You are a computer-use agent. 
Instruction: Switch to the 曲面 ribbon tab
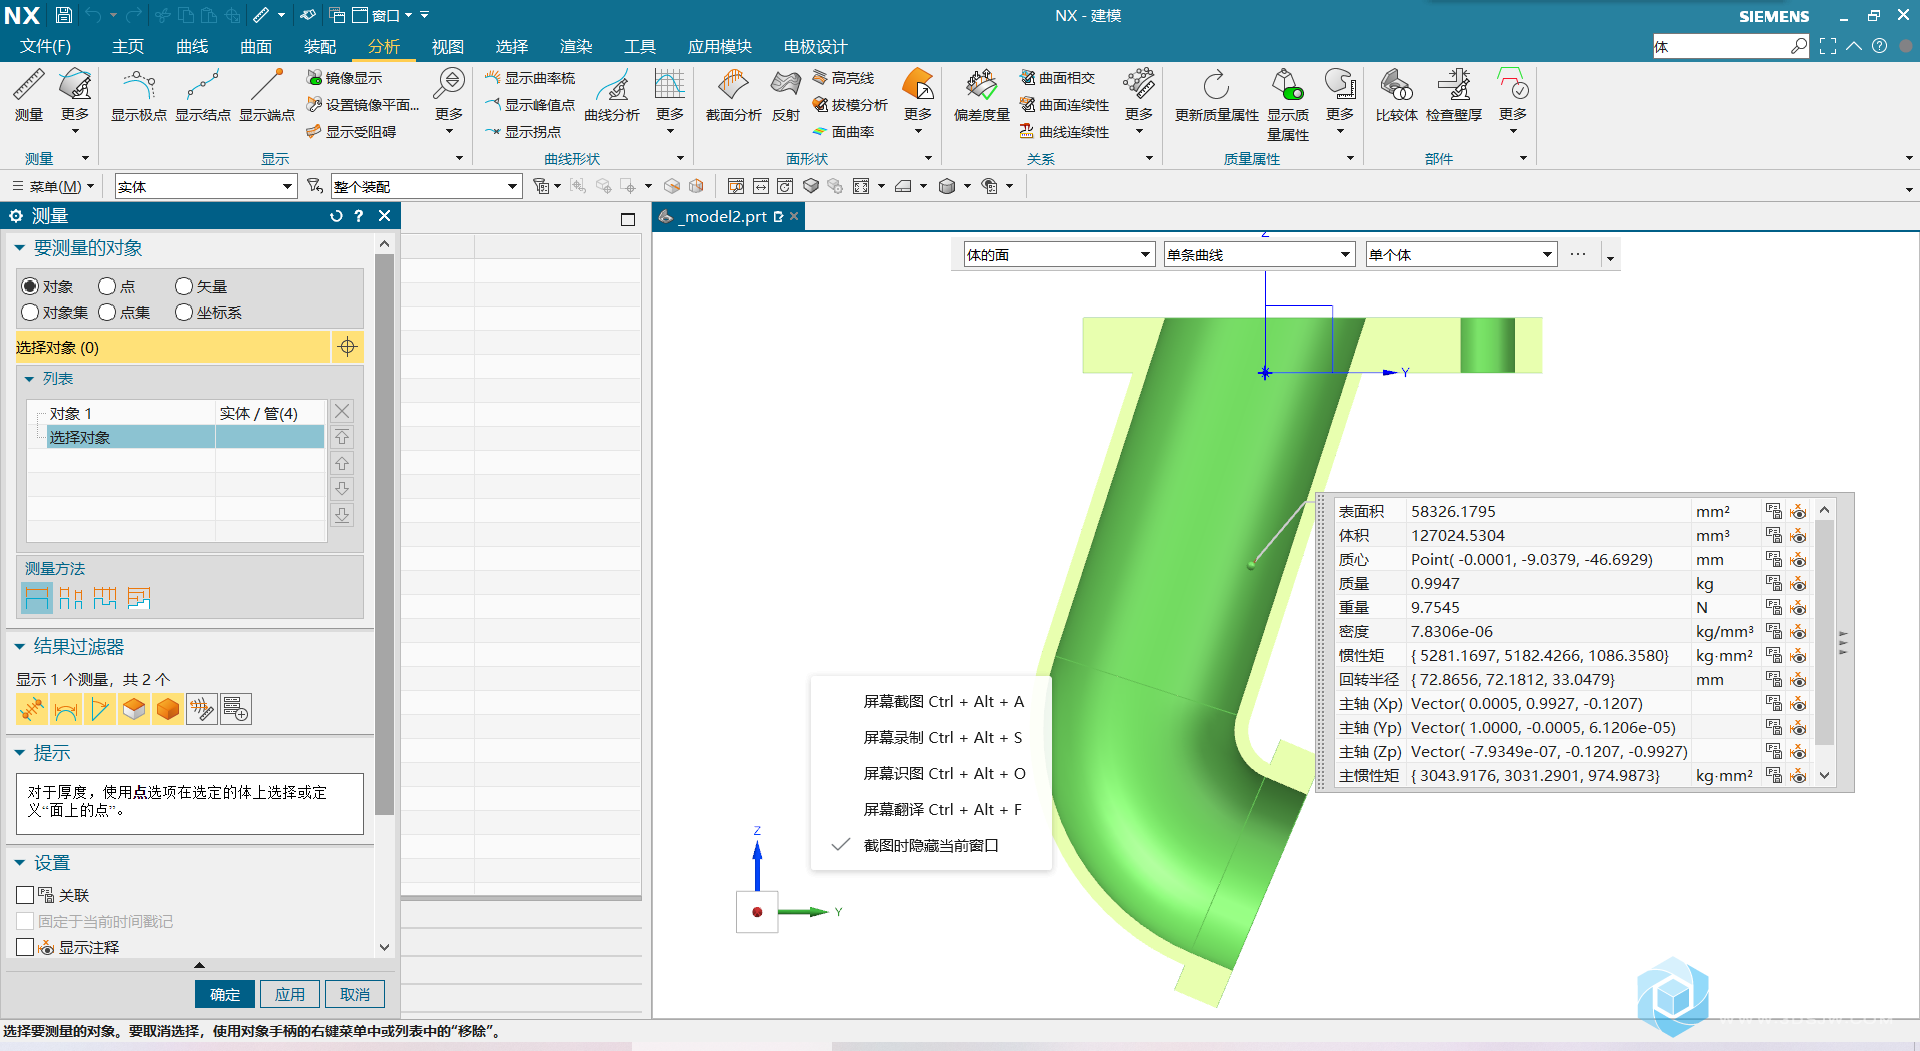click(x=256, y=46)
